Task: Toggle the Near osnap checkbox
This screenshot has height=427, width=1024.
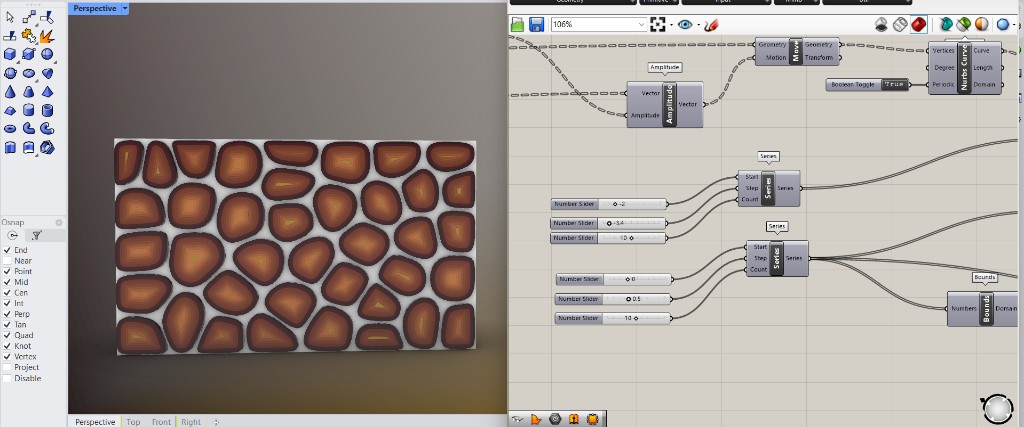Action: coord(7,261)
